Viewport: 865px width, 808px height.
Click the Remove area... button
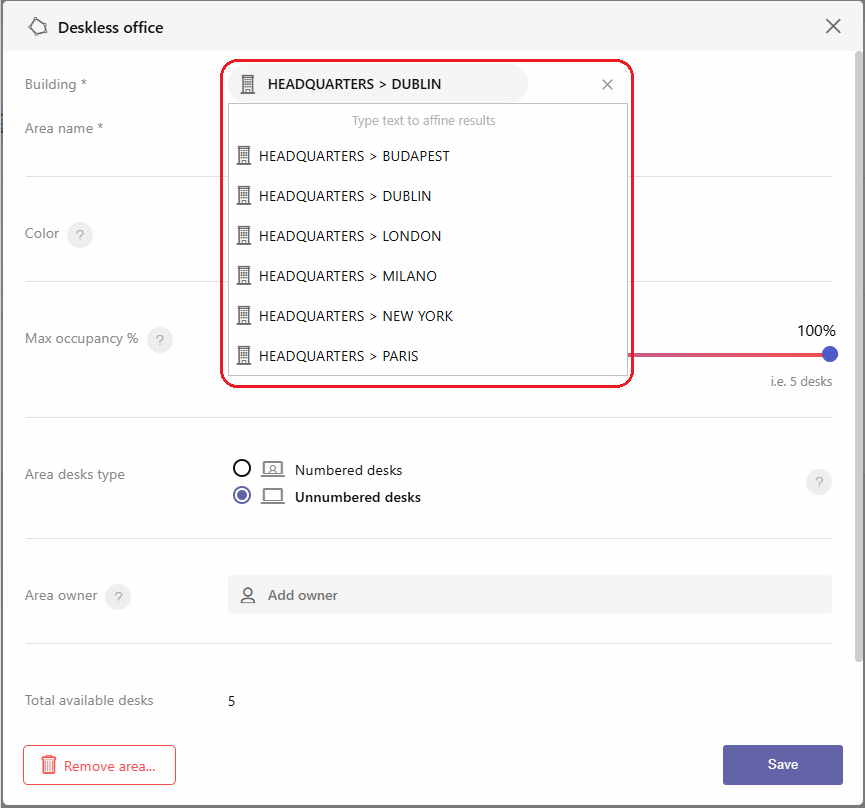(99, 765)
